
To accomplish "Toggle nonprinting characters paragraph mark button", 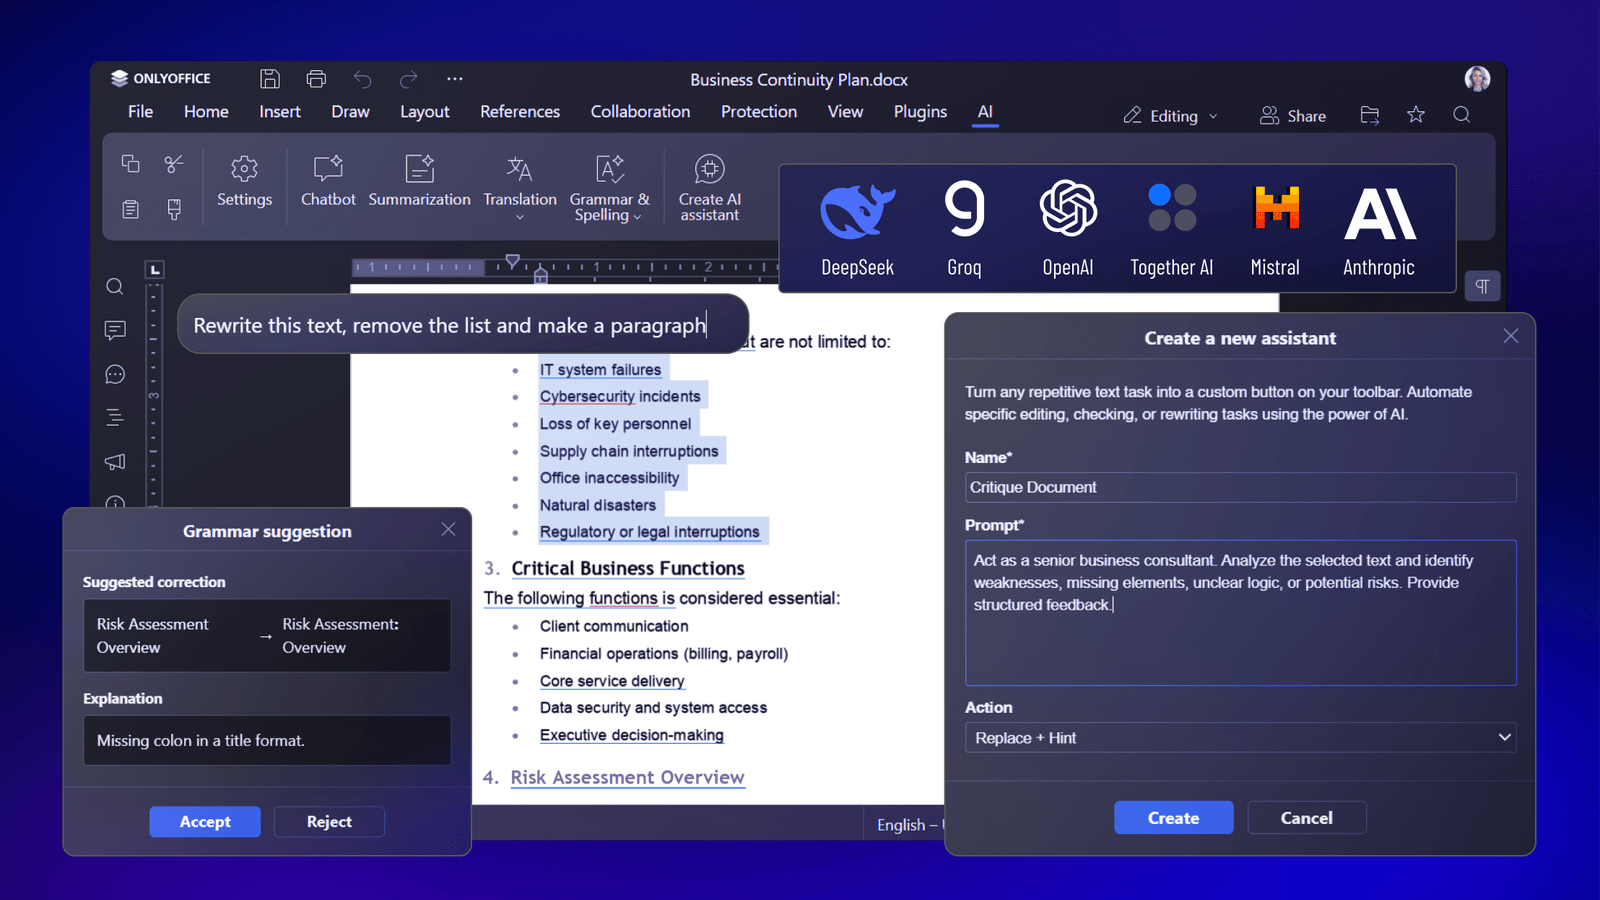I will 1482,287.
